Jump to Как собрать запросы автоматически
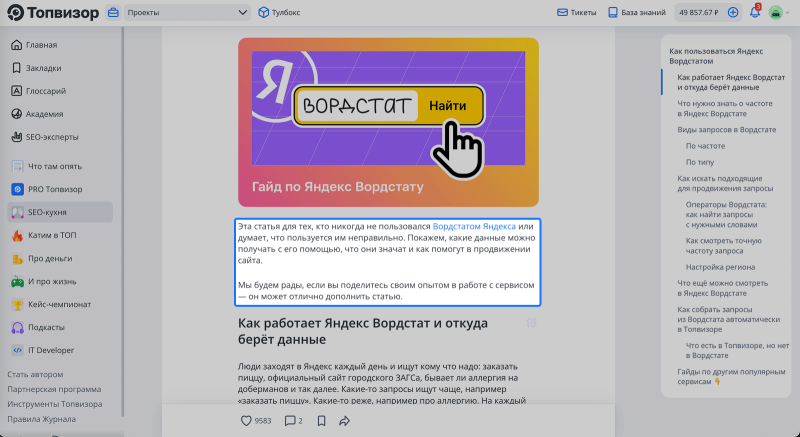The image size is (800, 437). pos(729,319)
